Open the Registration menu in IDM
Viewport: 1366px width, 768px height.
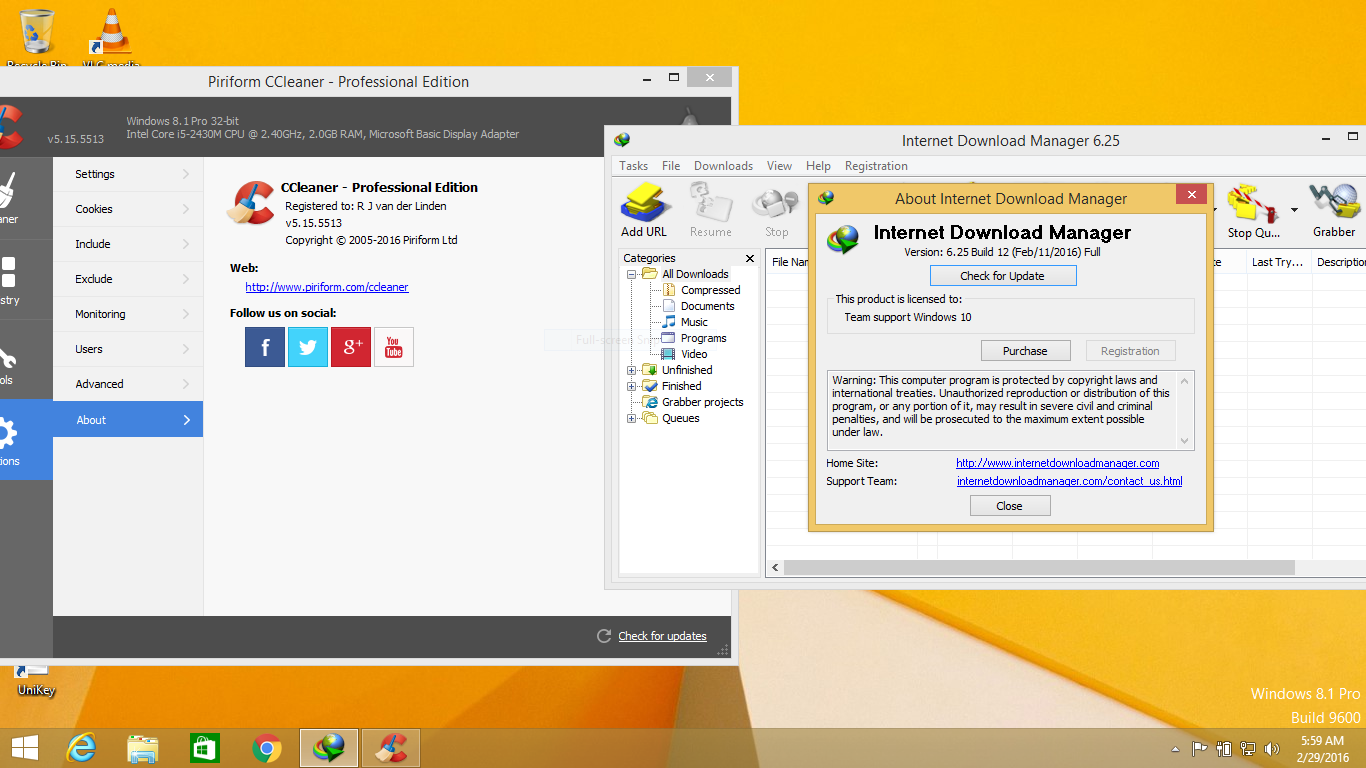coord(876,166)
